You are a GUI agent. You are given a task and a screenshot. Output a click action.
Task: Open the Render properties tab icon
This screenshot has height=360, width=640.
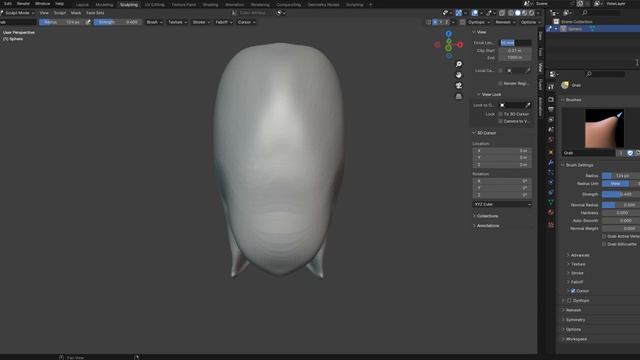click(551, 99)
